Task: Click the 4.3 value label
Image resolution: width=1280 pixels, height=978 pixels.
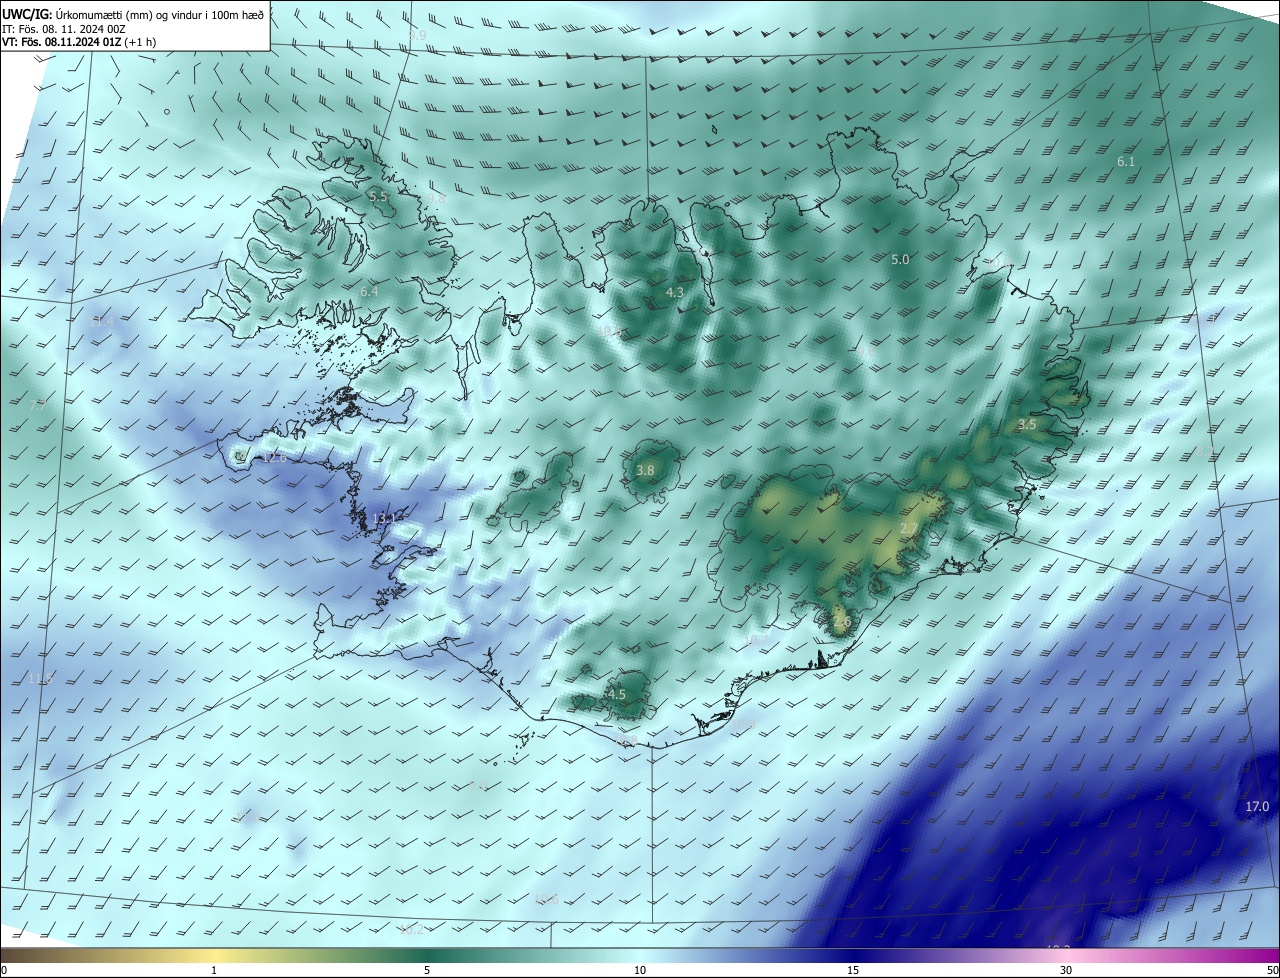Action: (x=674, y=293)
